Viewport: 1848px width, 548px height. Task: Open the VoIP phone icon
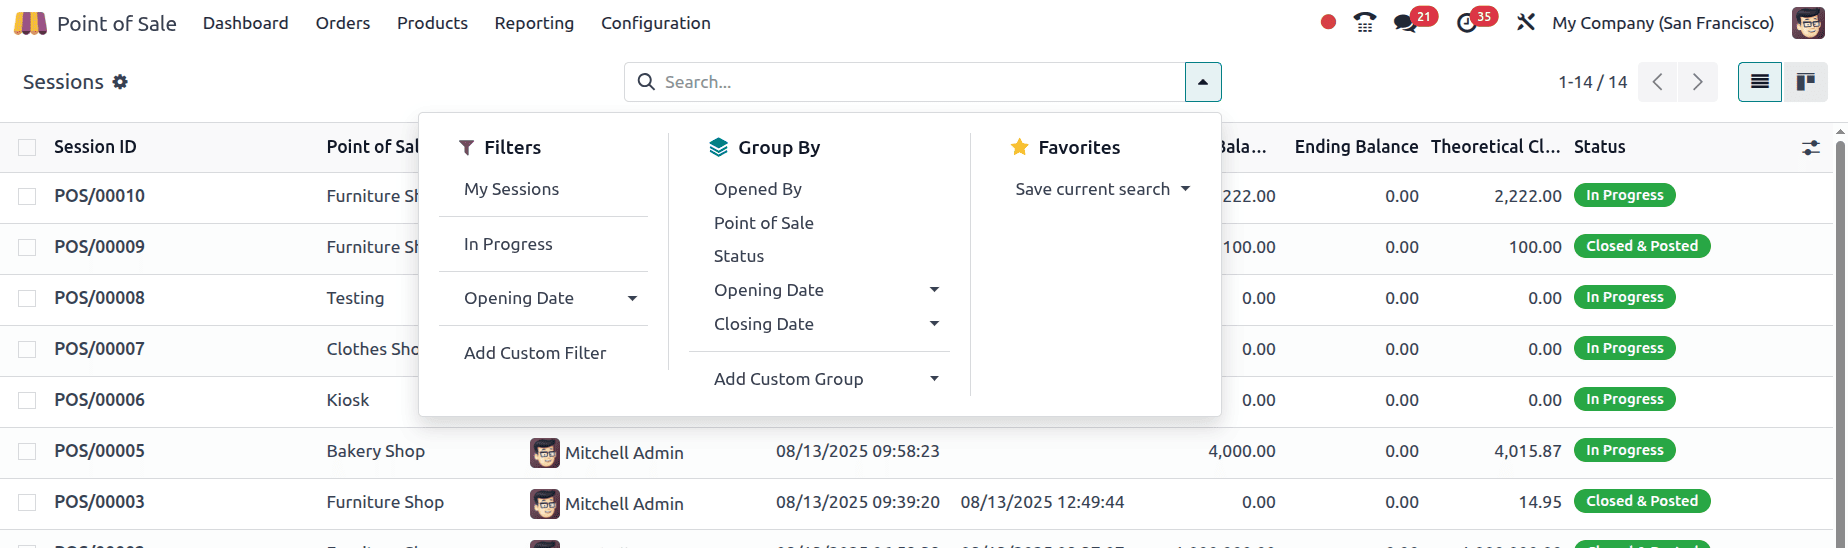(x=1364, y=22)
